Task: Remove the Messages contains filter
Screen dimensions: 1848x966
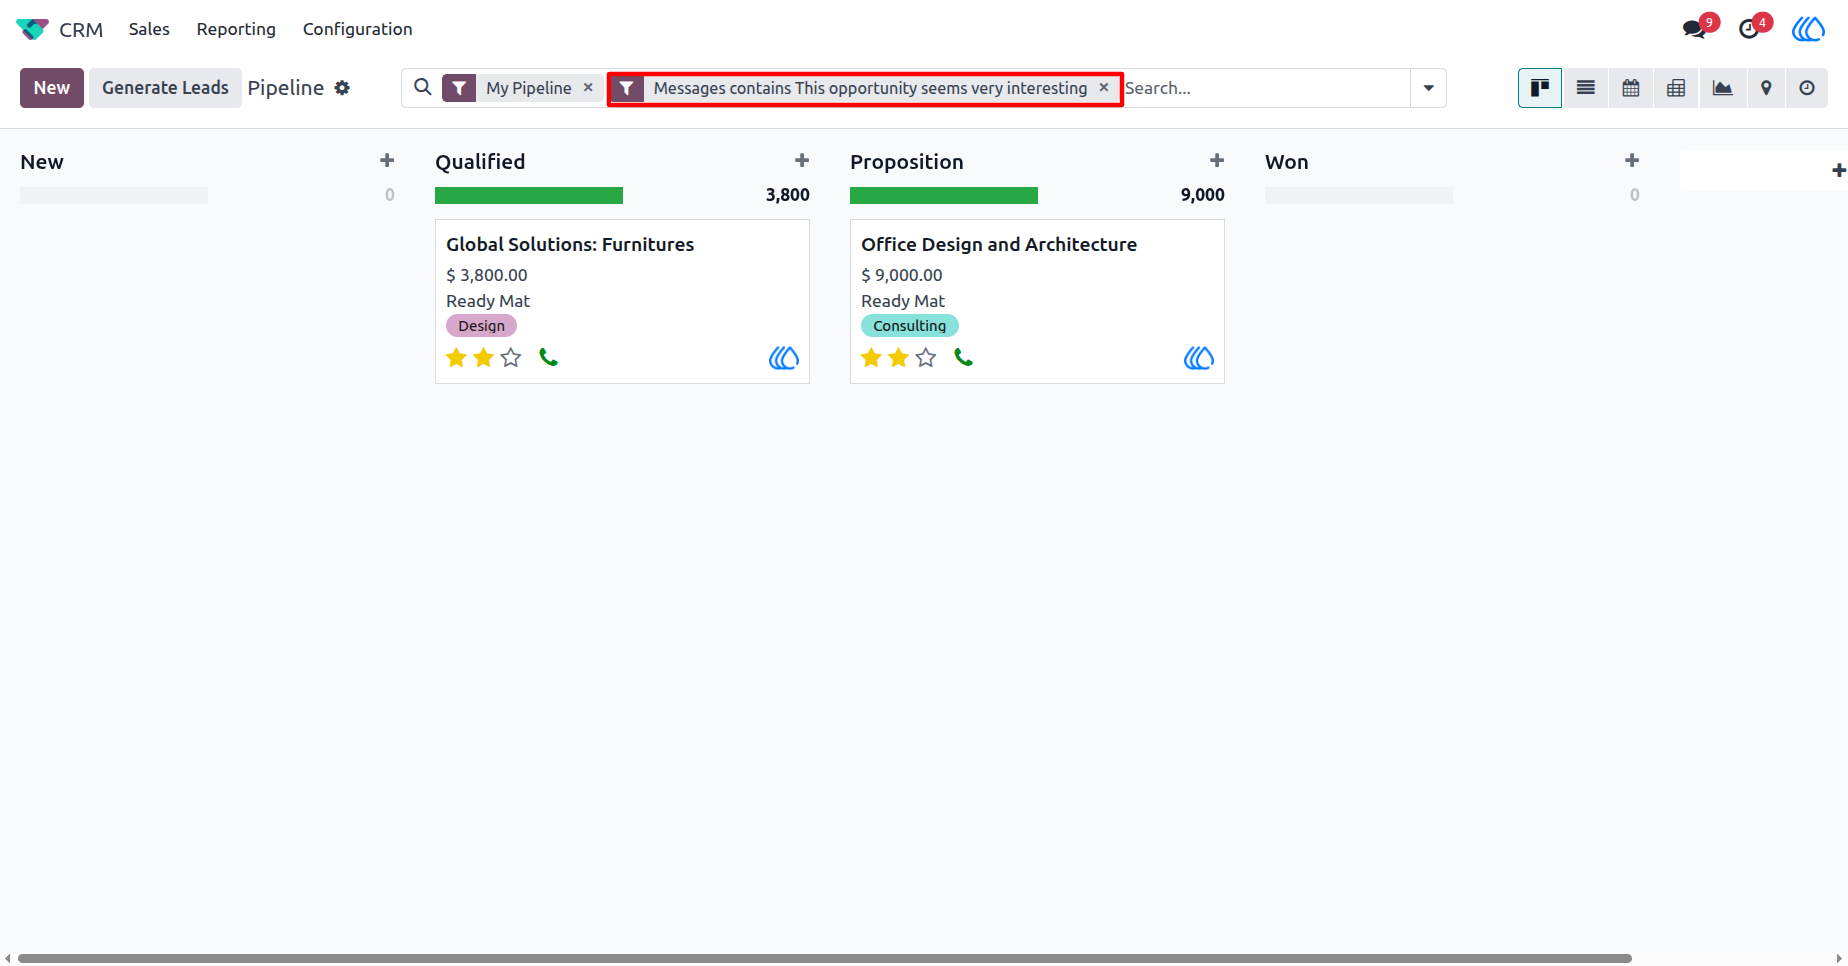Action: click(x=1104, y=88)
